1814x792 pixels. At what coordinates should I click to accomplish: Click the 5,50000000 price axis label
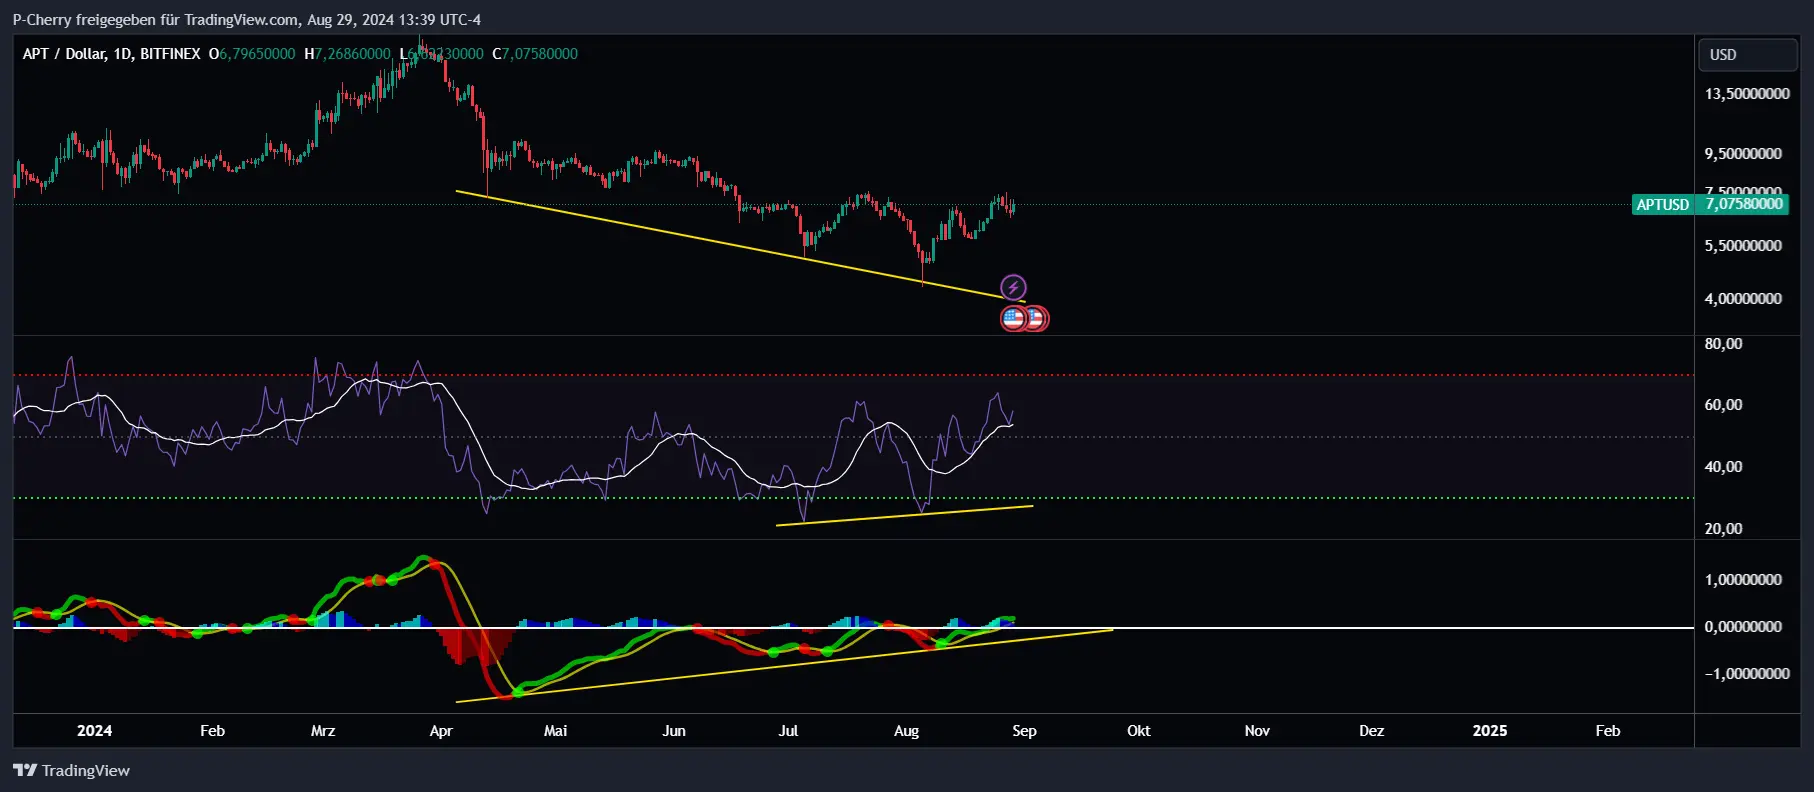[x=1743, y=246]
